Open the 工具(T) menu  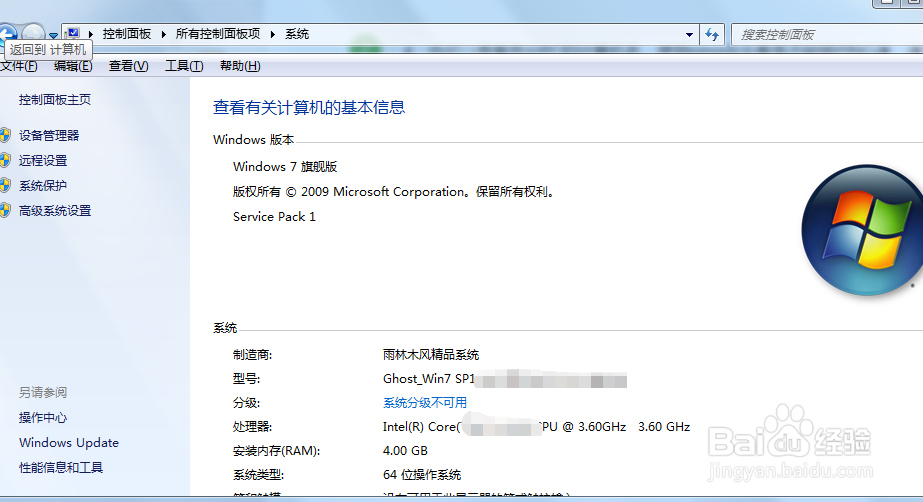[184, 66]
